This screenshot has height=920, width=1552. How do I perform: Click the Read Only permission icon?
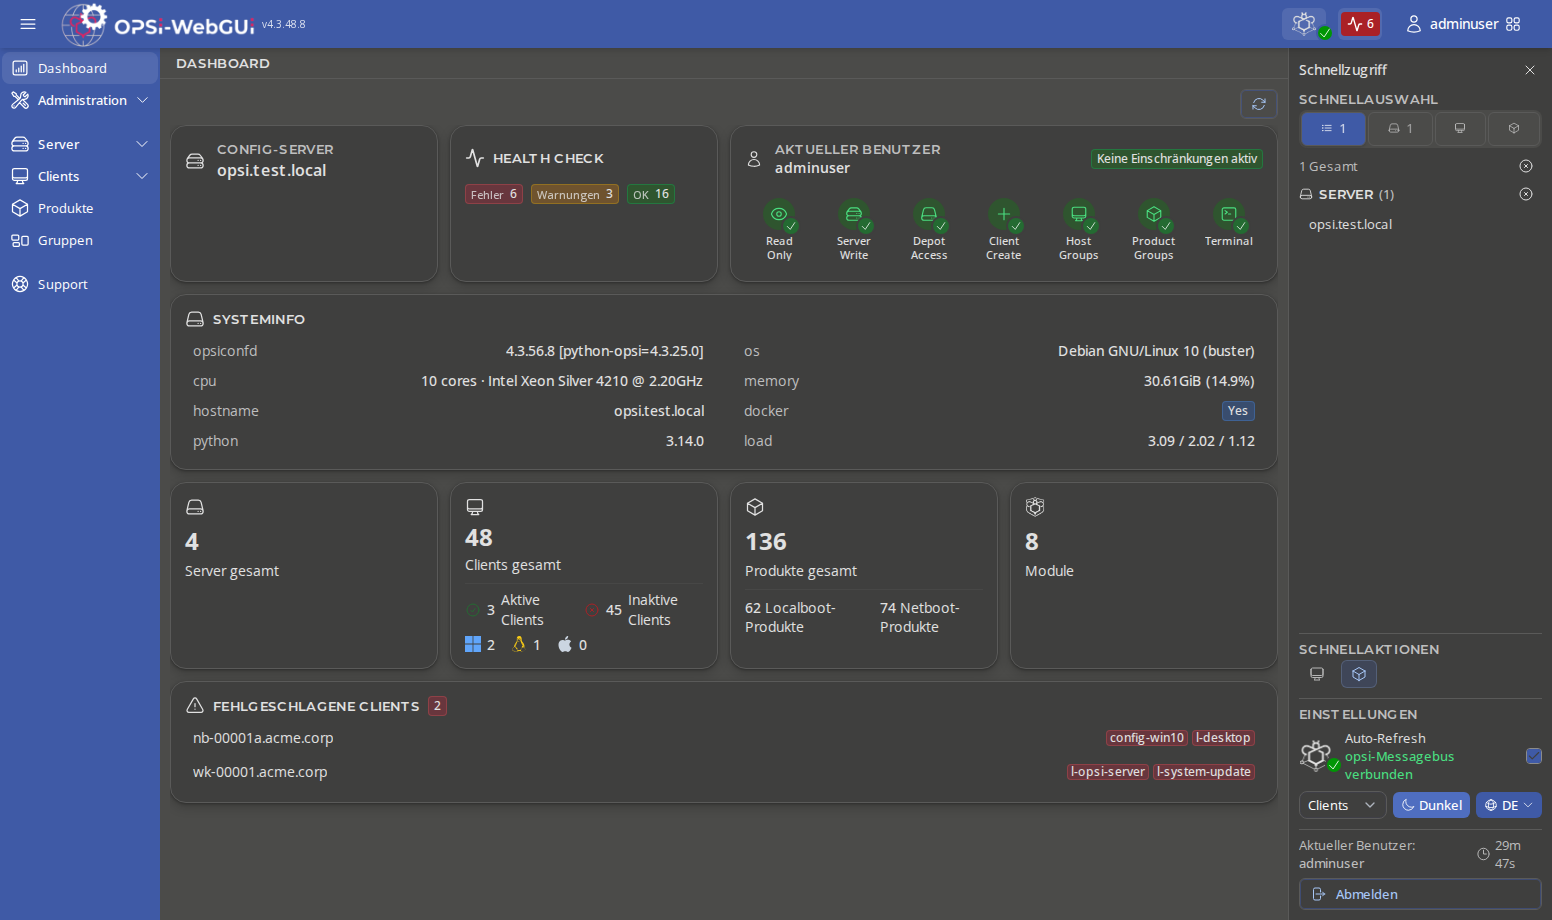point(779,215)
